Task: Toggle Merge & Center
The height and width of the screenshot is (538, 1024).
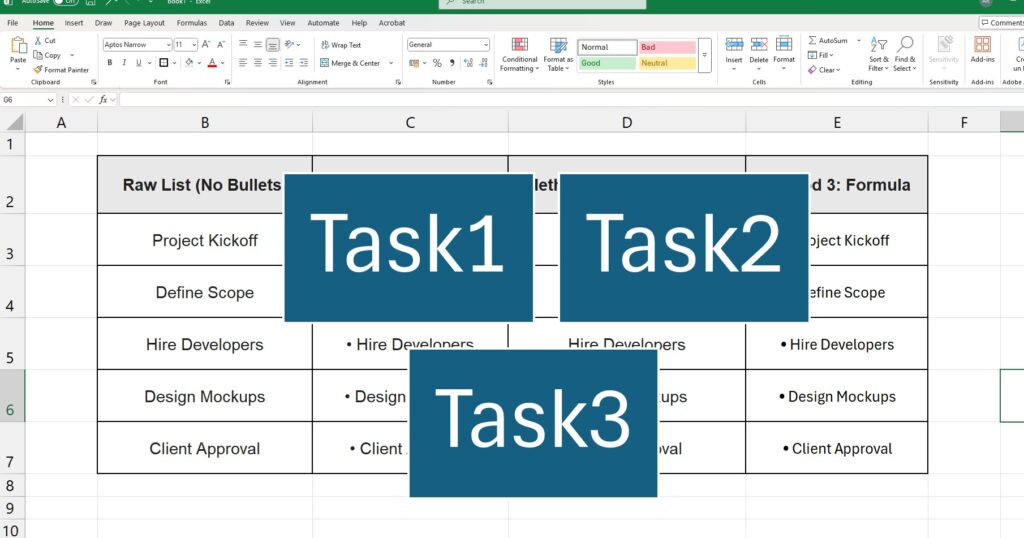Action: [351, 63]
